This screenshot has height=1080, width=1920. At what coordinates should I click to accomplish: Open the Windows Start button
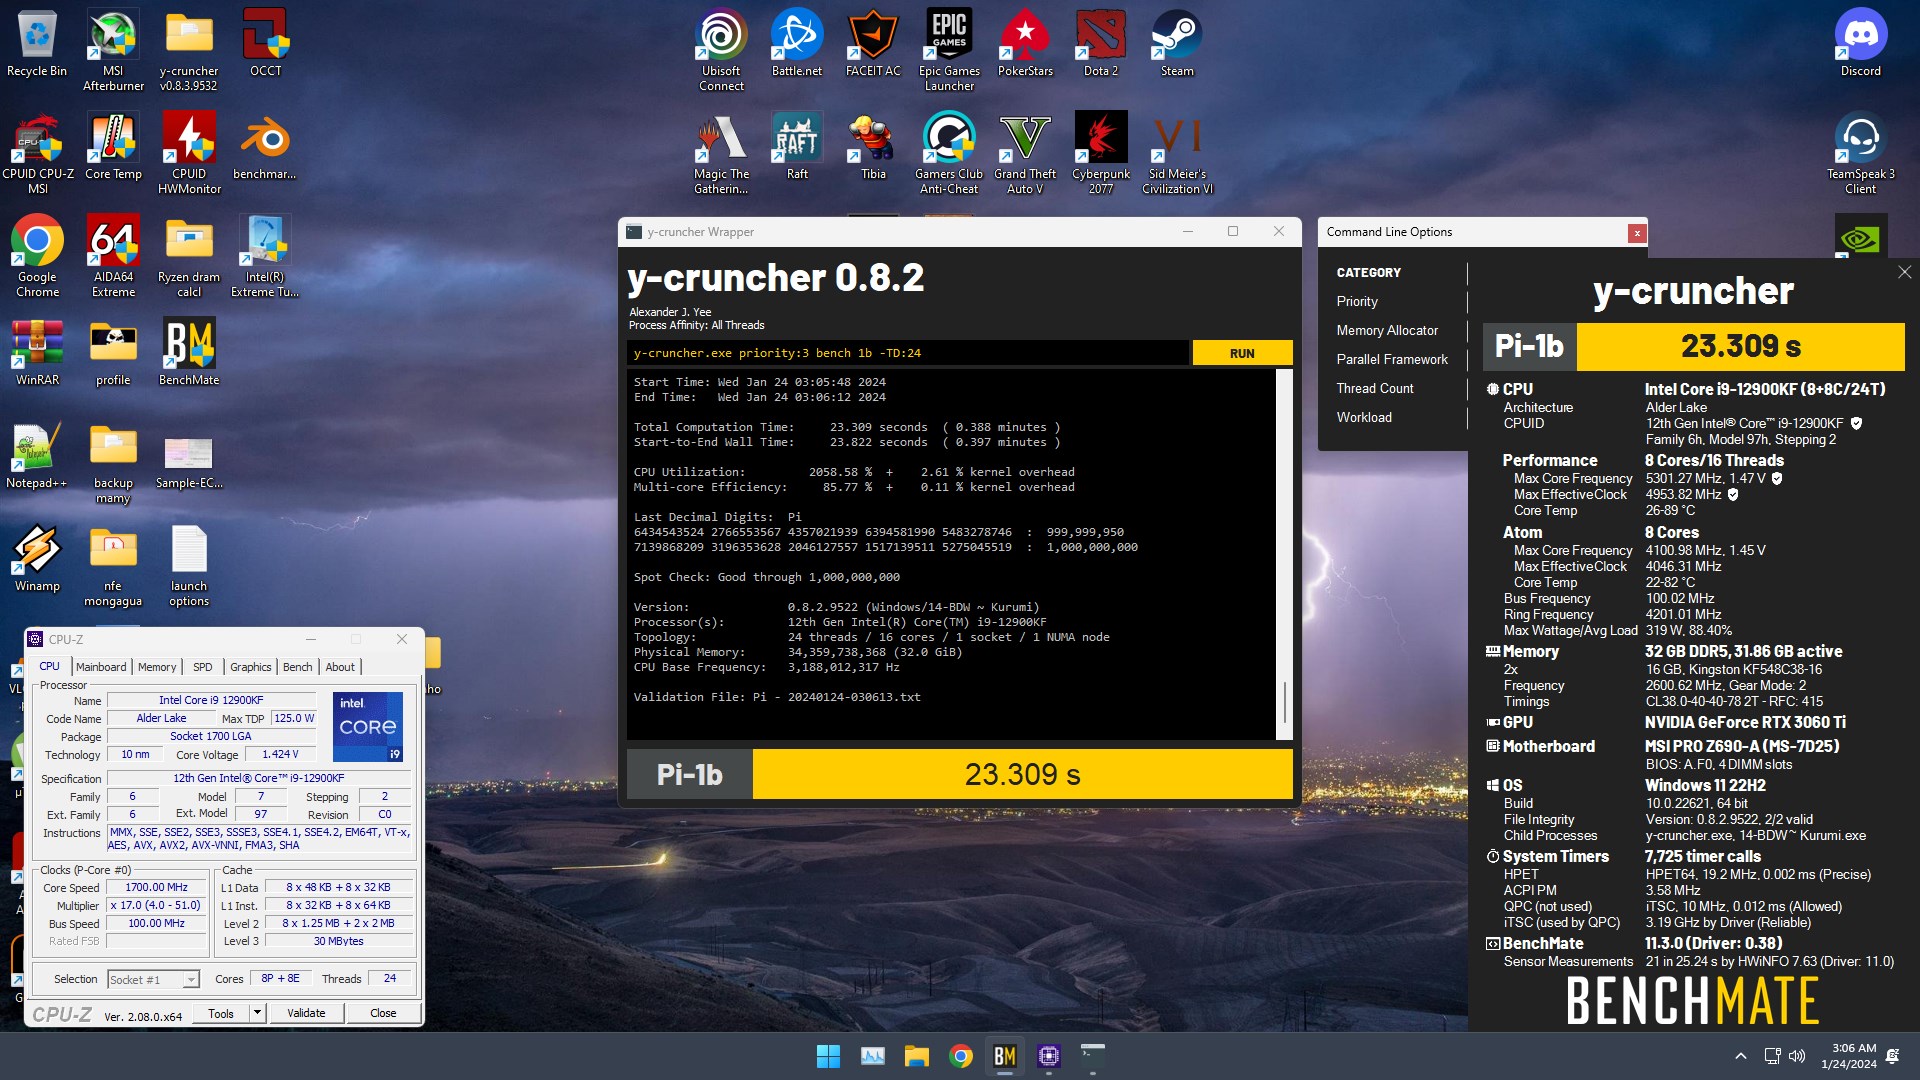tap(828, 1056)
